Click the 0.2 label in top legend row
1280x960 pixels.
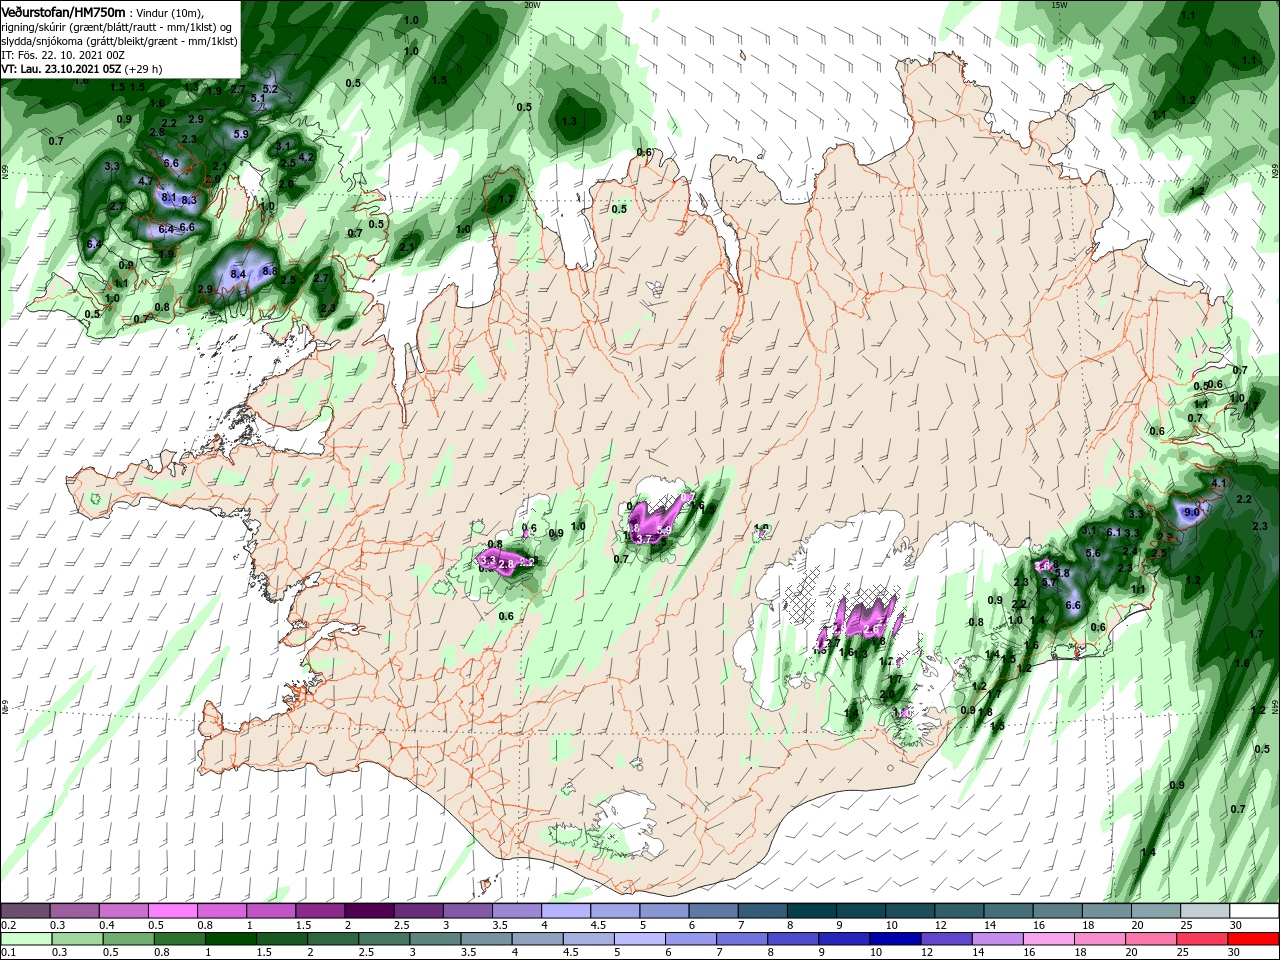[7, 925]
